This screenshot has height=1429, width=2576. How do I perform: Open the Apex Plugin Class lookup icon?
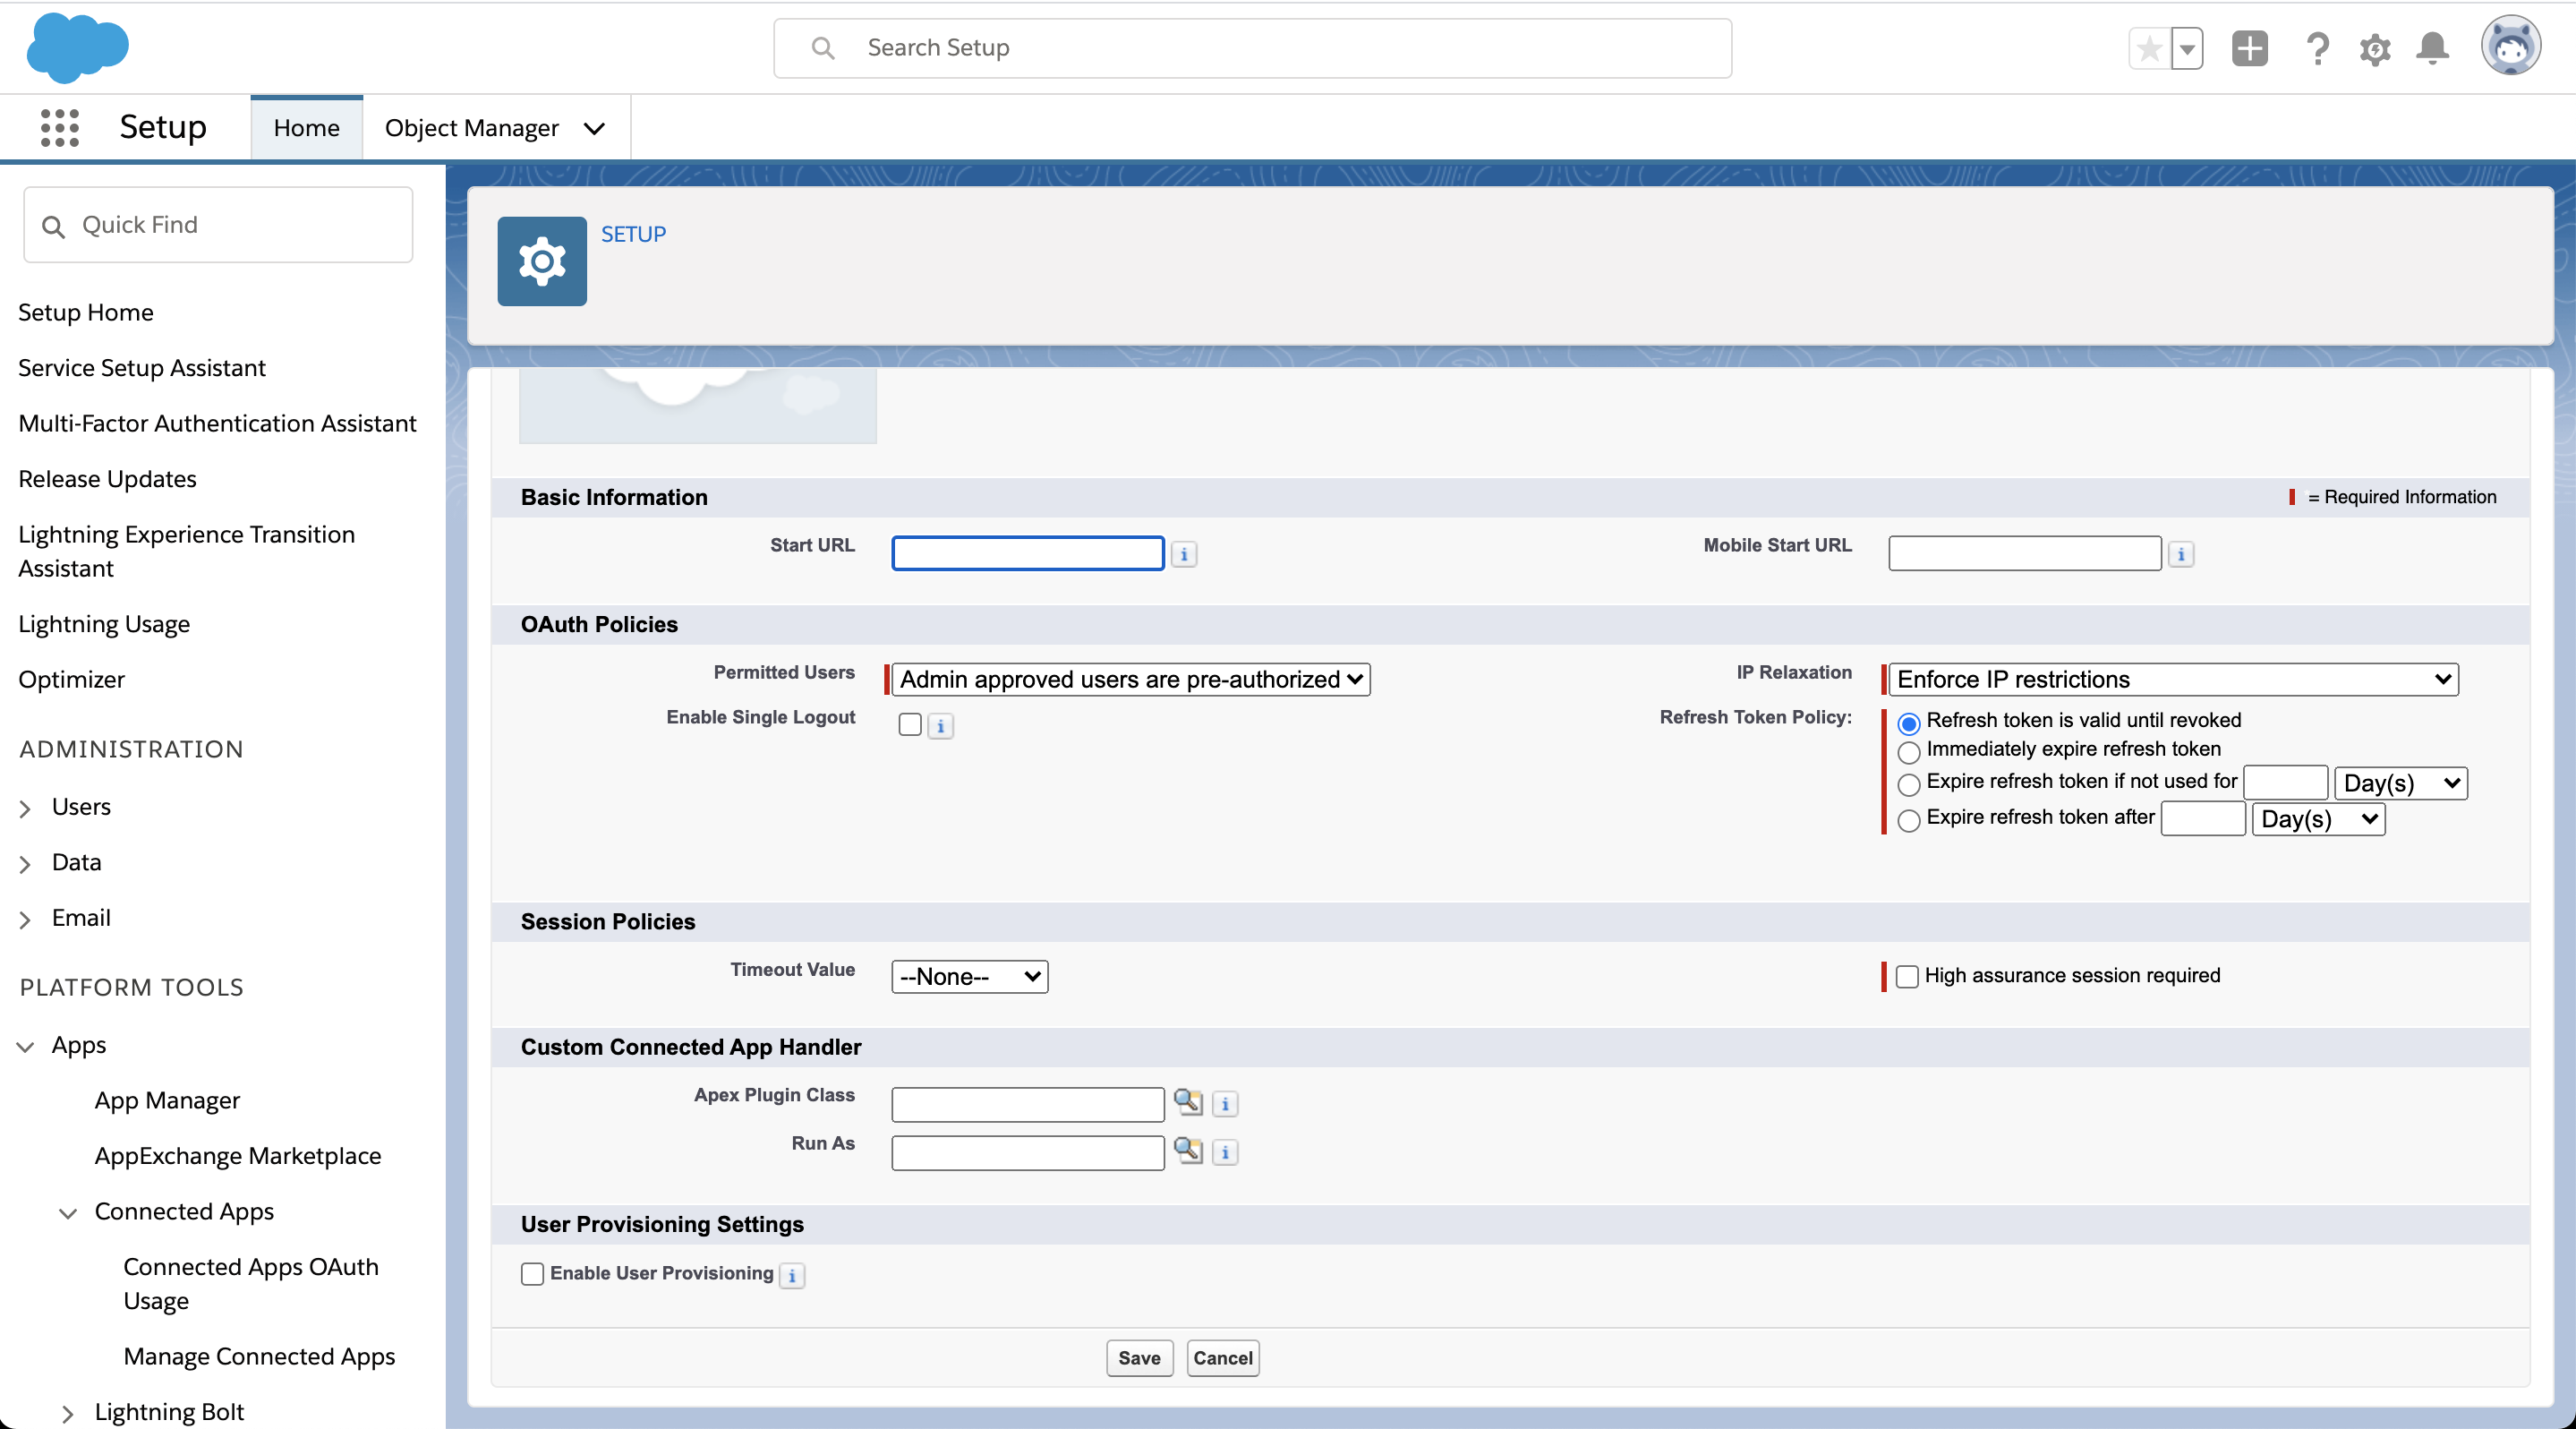pyautogui.click(x=1188, y=1102)
